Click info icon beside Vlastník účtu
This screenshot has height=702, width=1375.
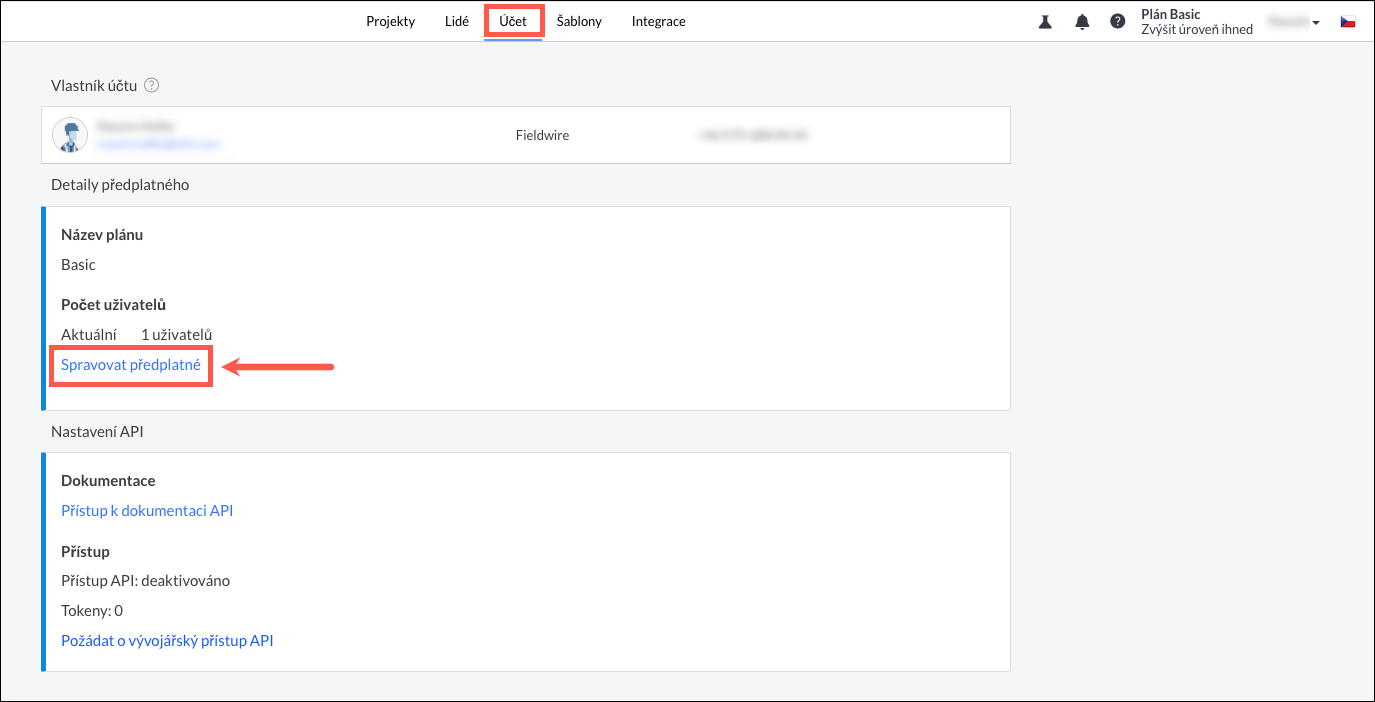(x=152, y=85)
